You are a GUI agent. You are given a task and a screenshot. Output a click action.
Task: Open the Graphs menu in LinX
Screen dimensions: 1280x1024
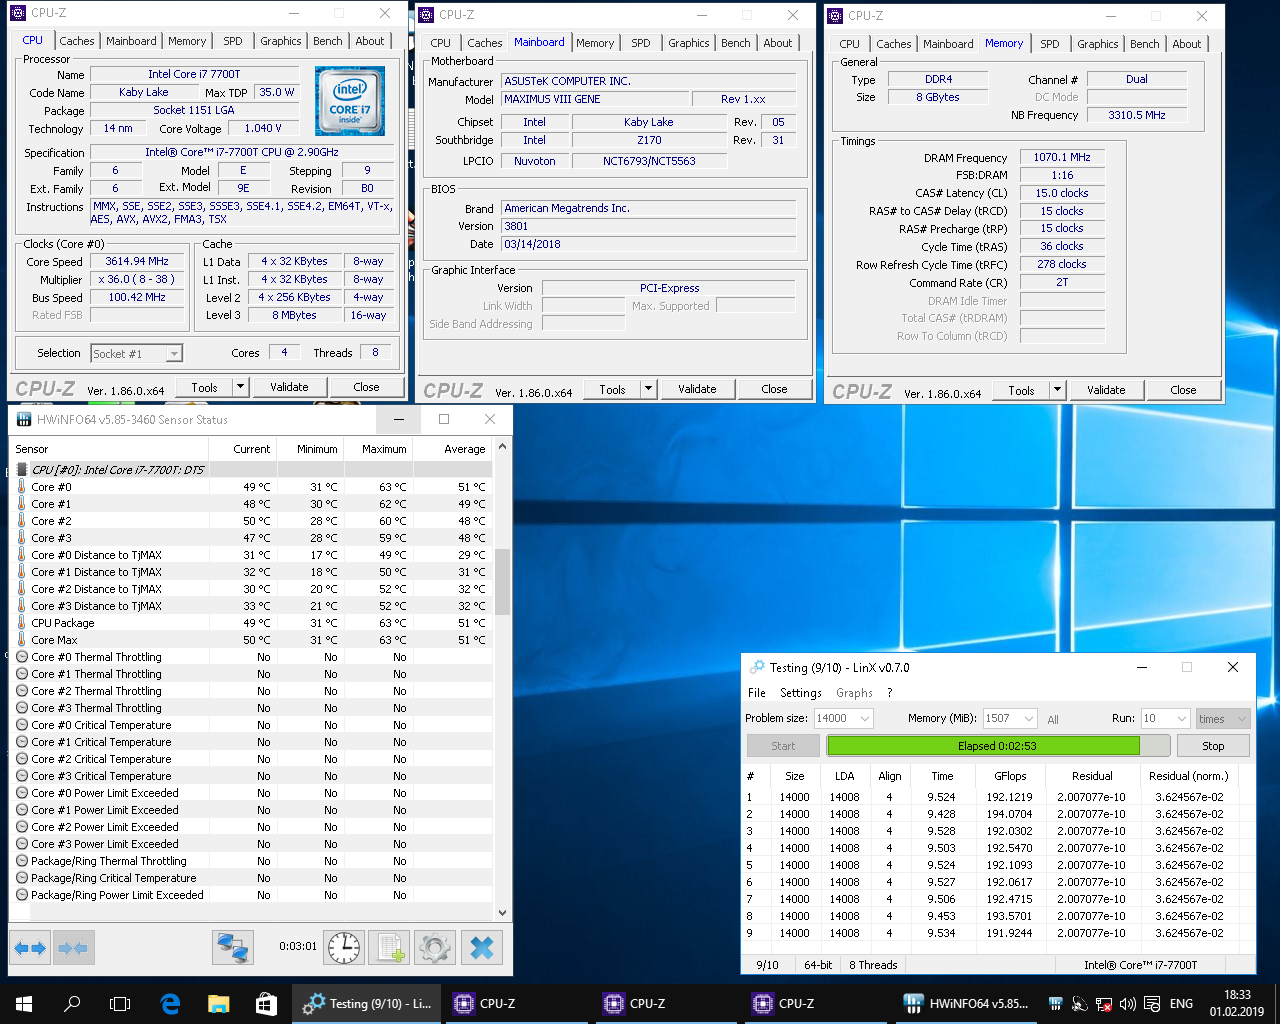tap(854, 693)
